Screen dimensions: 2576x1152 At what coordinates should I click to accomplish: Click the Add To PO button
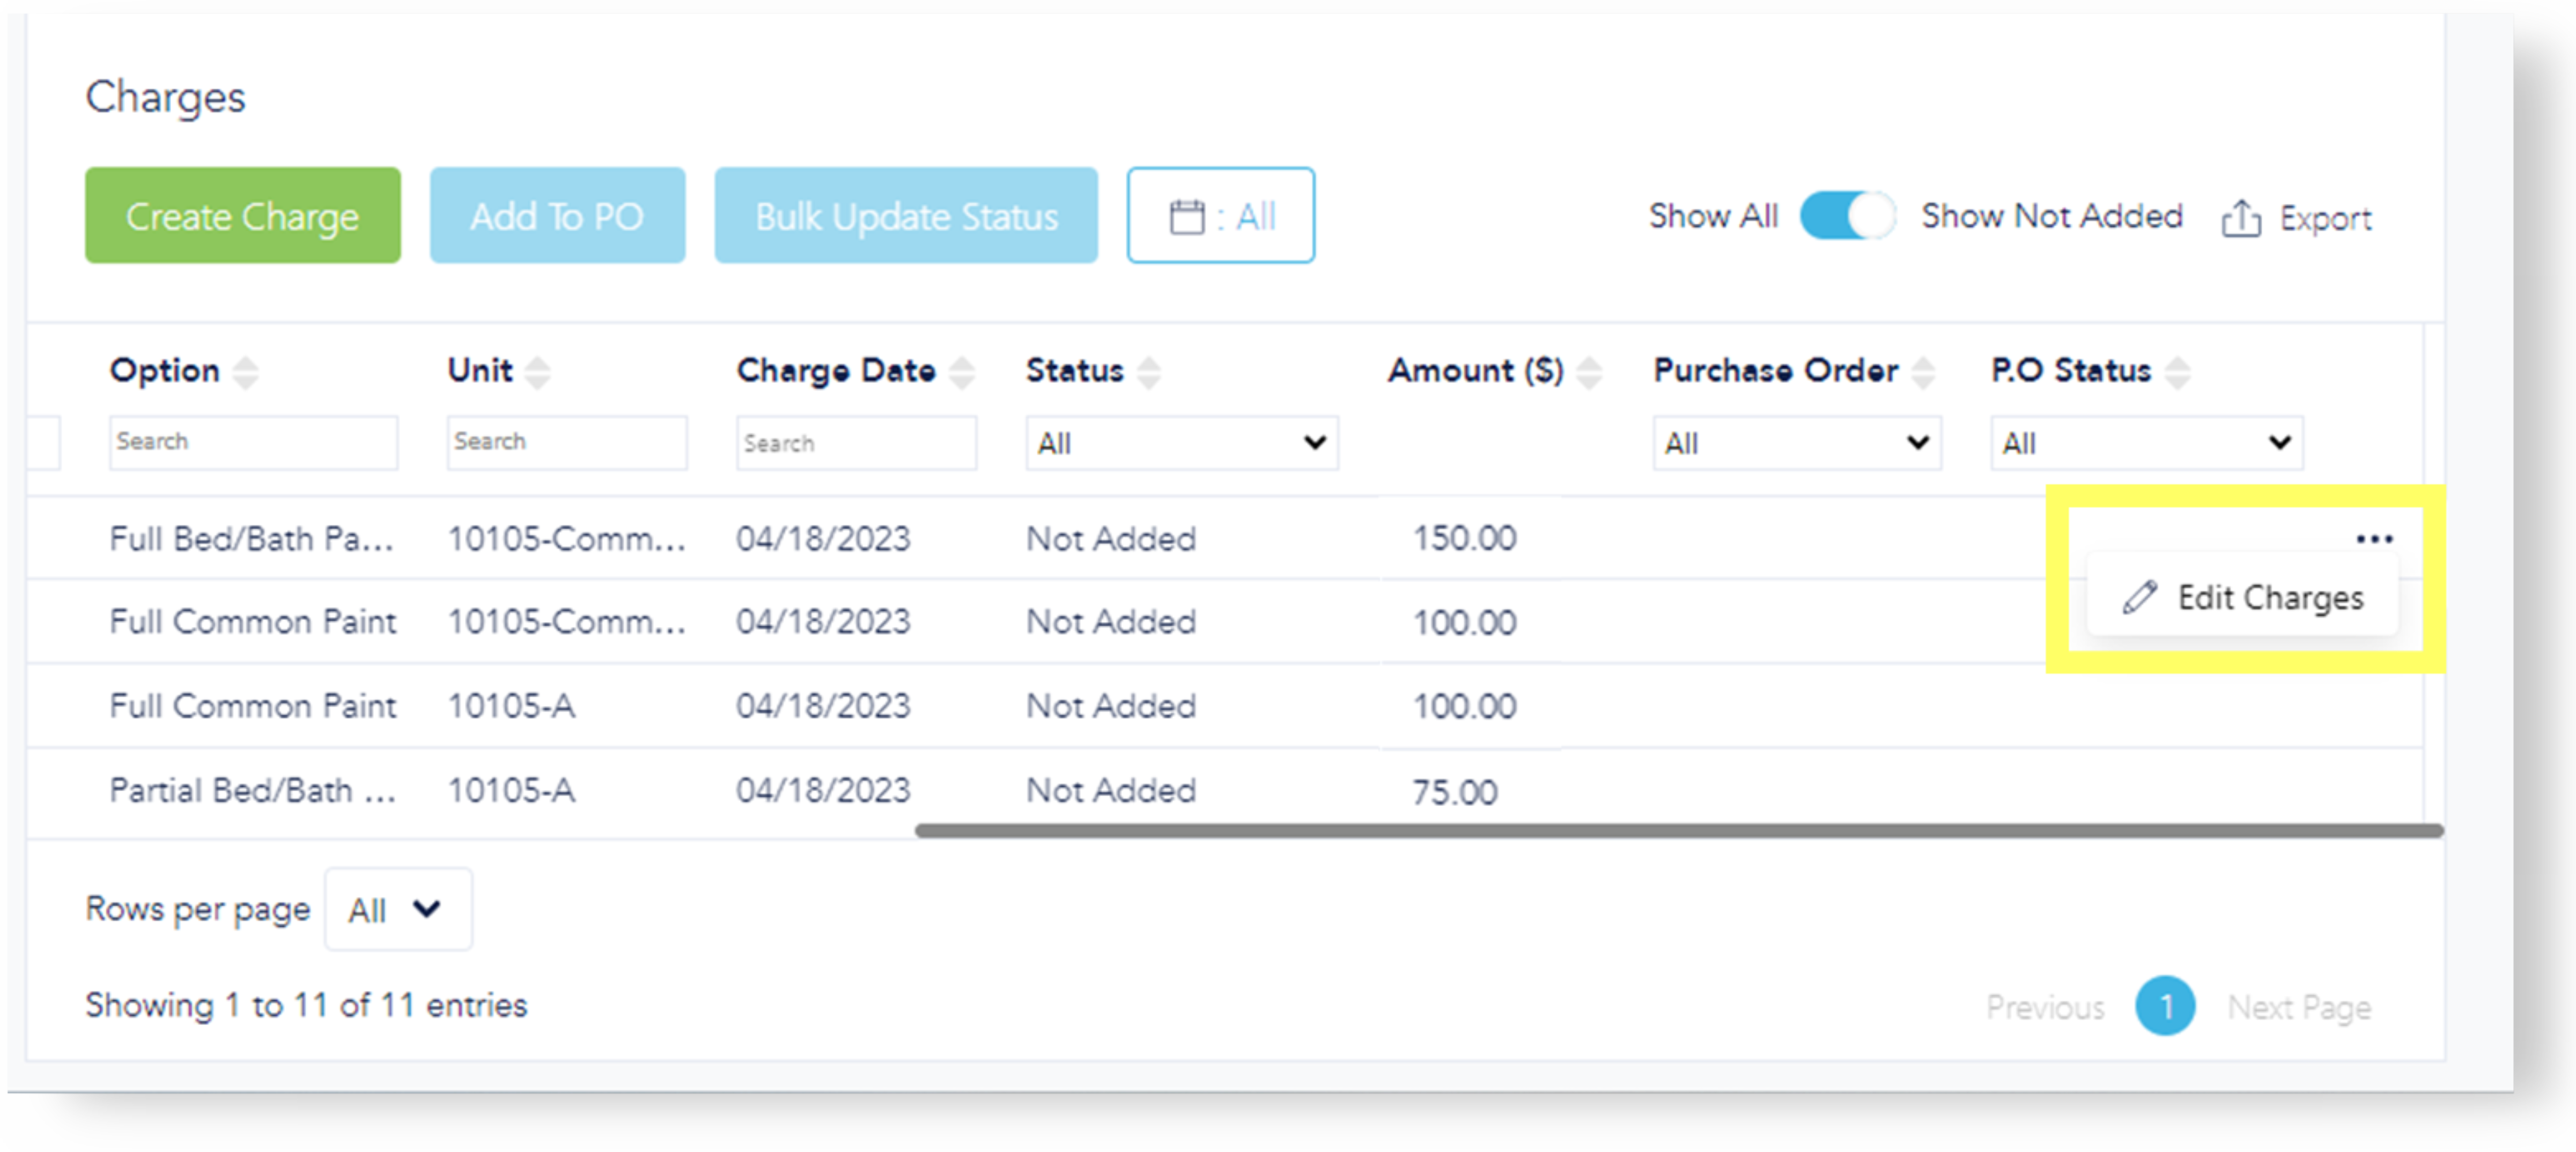(557, 216)
